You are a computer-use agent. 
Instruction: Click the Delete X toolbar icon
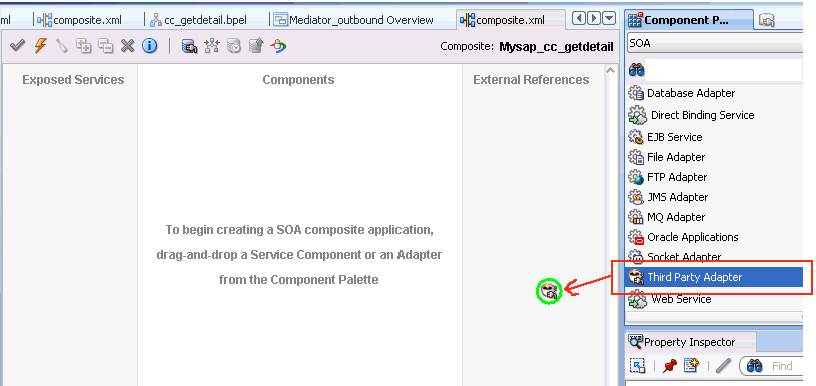click(128, 46)
